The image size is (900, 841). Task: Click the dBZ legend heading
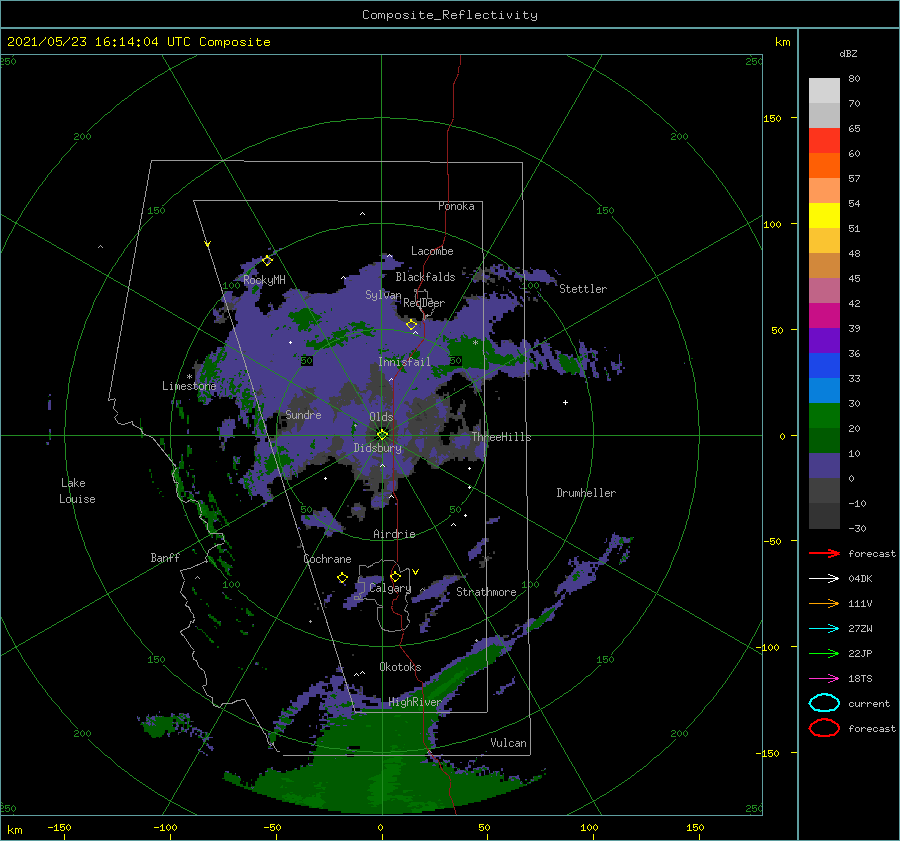coord(848,53)
